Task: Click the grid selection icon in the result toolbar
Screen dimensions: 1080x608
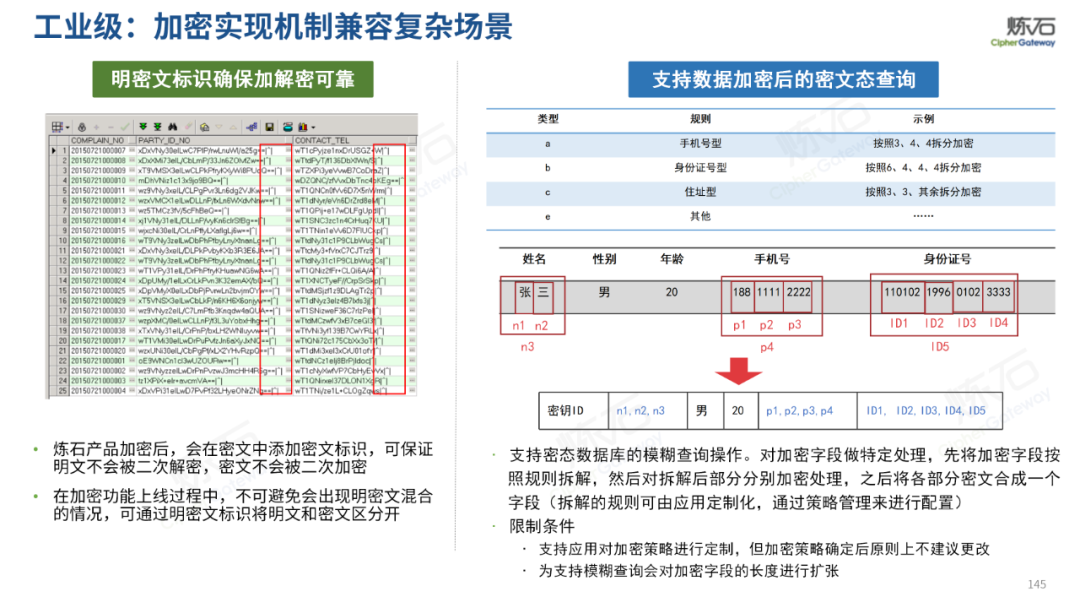Action: 57,127
